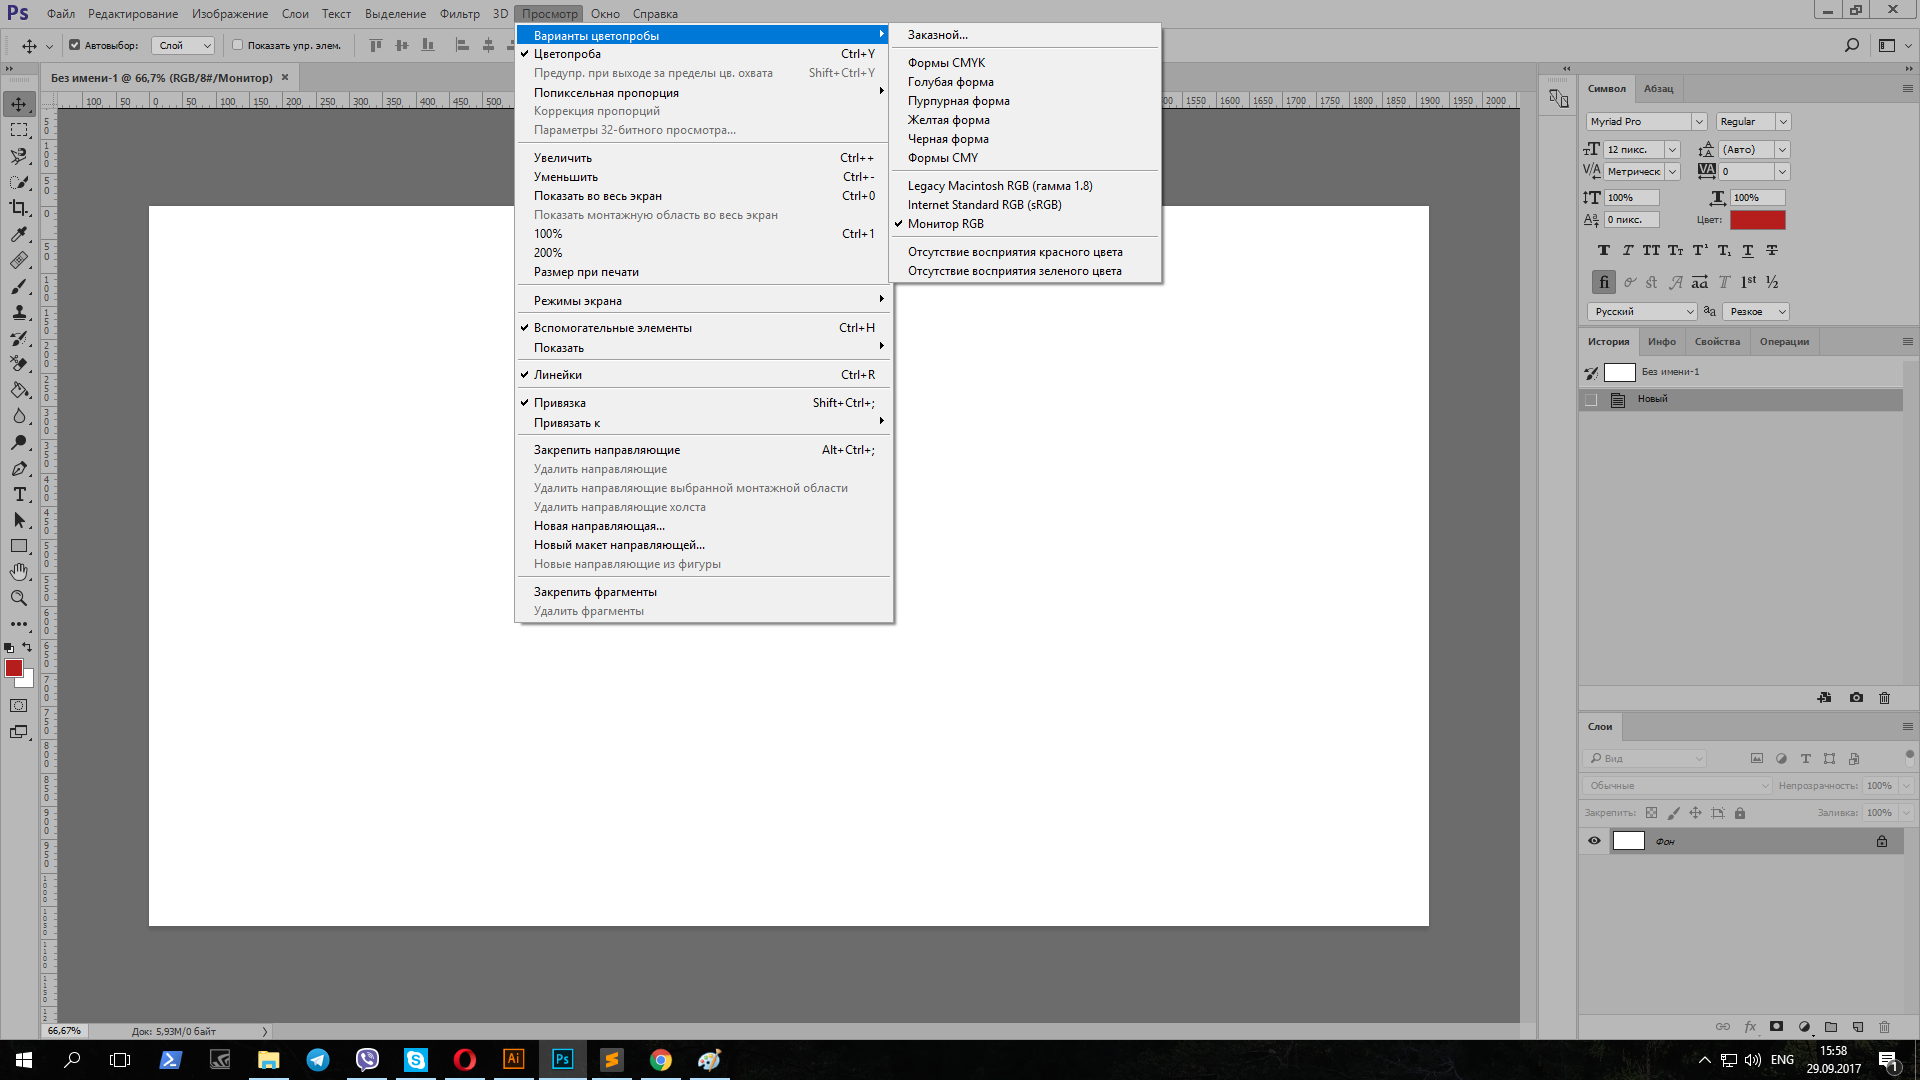The width and height of the screenshot is (1920, 1080).
Task: Select the Rectangle shape tool
Action: [19, 546]
